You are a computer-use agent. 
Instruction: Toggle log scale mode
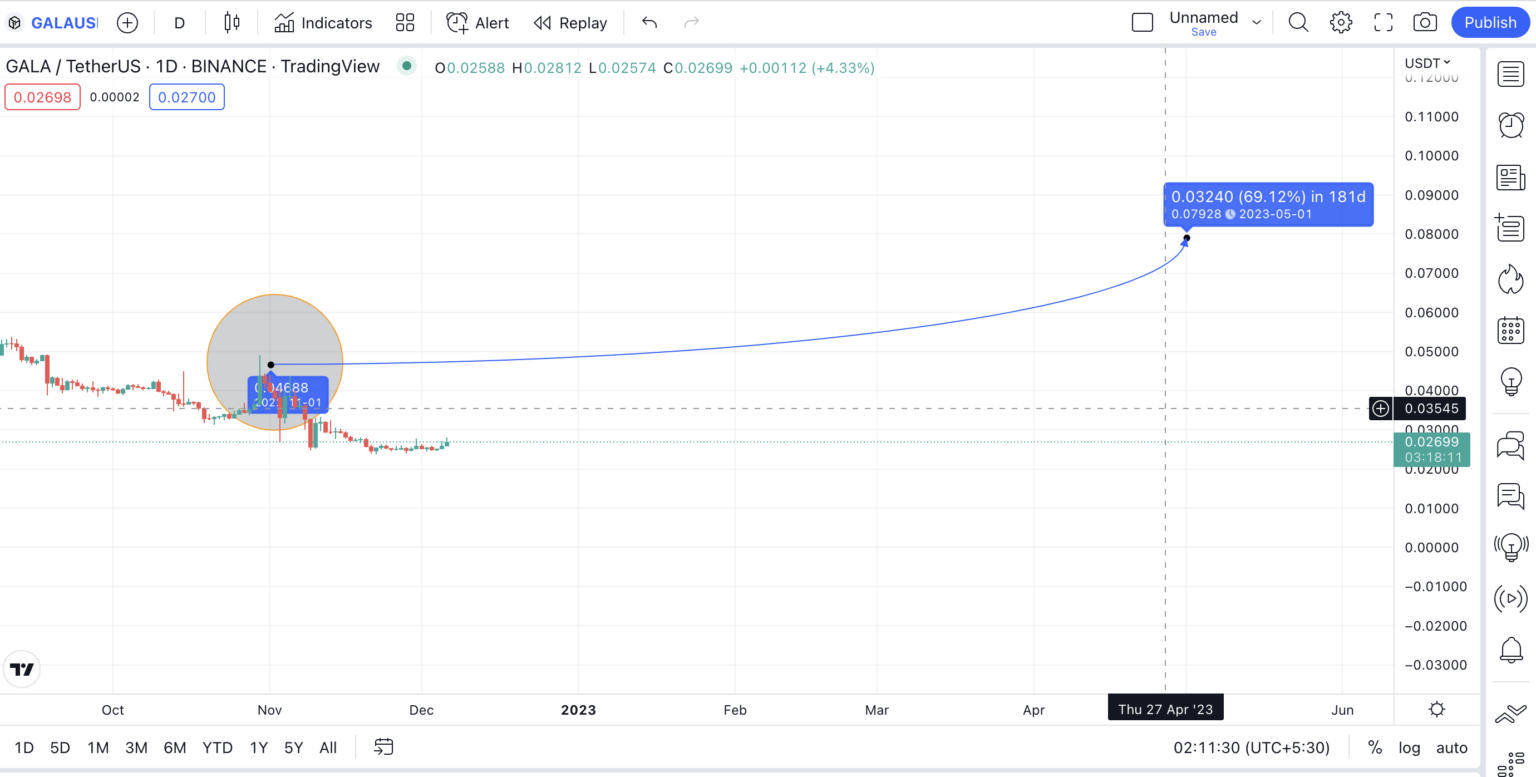[1408, 747]
